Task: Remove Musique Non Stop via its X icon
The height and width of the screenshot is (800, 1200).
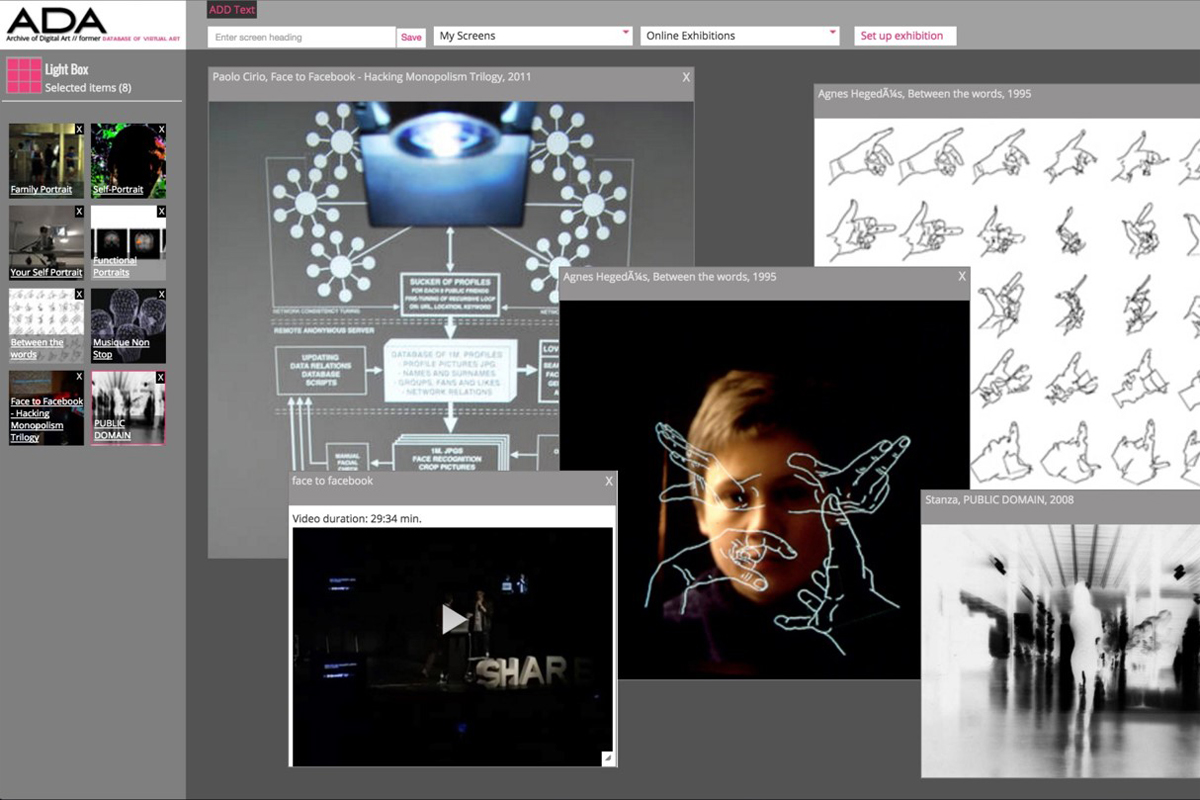Action: 162,294
